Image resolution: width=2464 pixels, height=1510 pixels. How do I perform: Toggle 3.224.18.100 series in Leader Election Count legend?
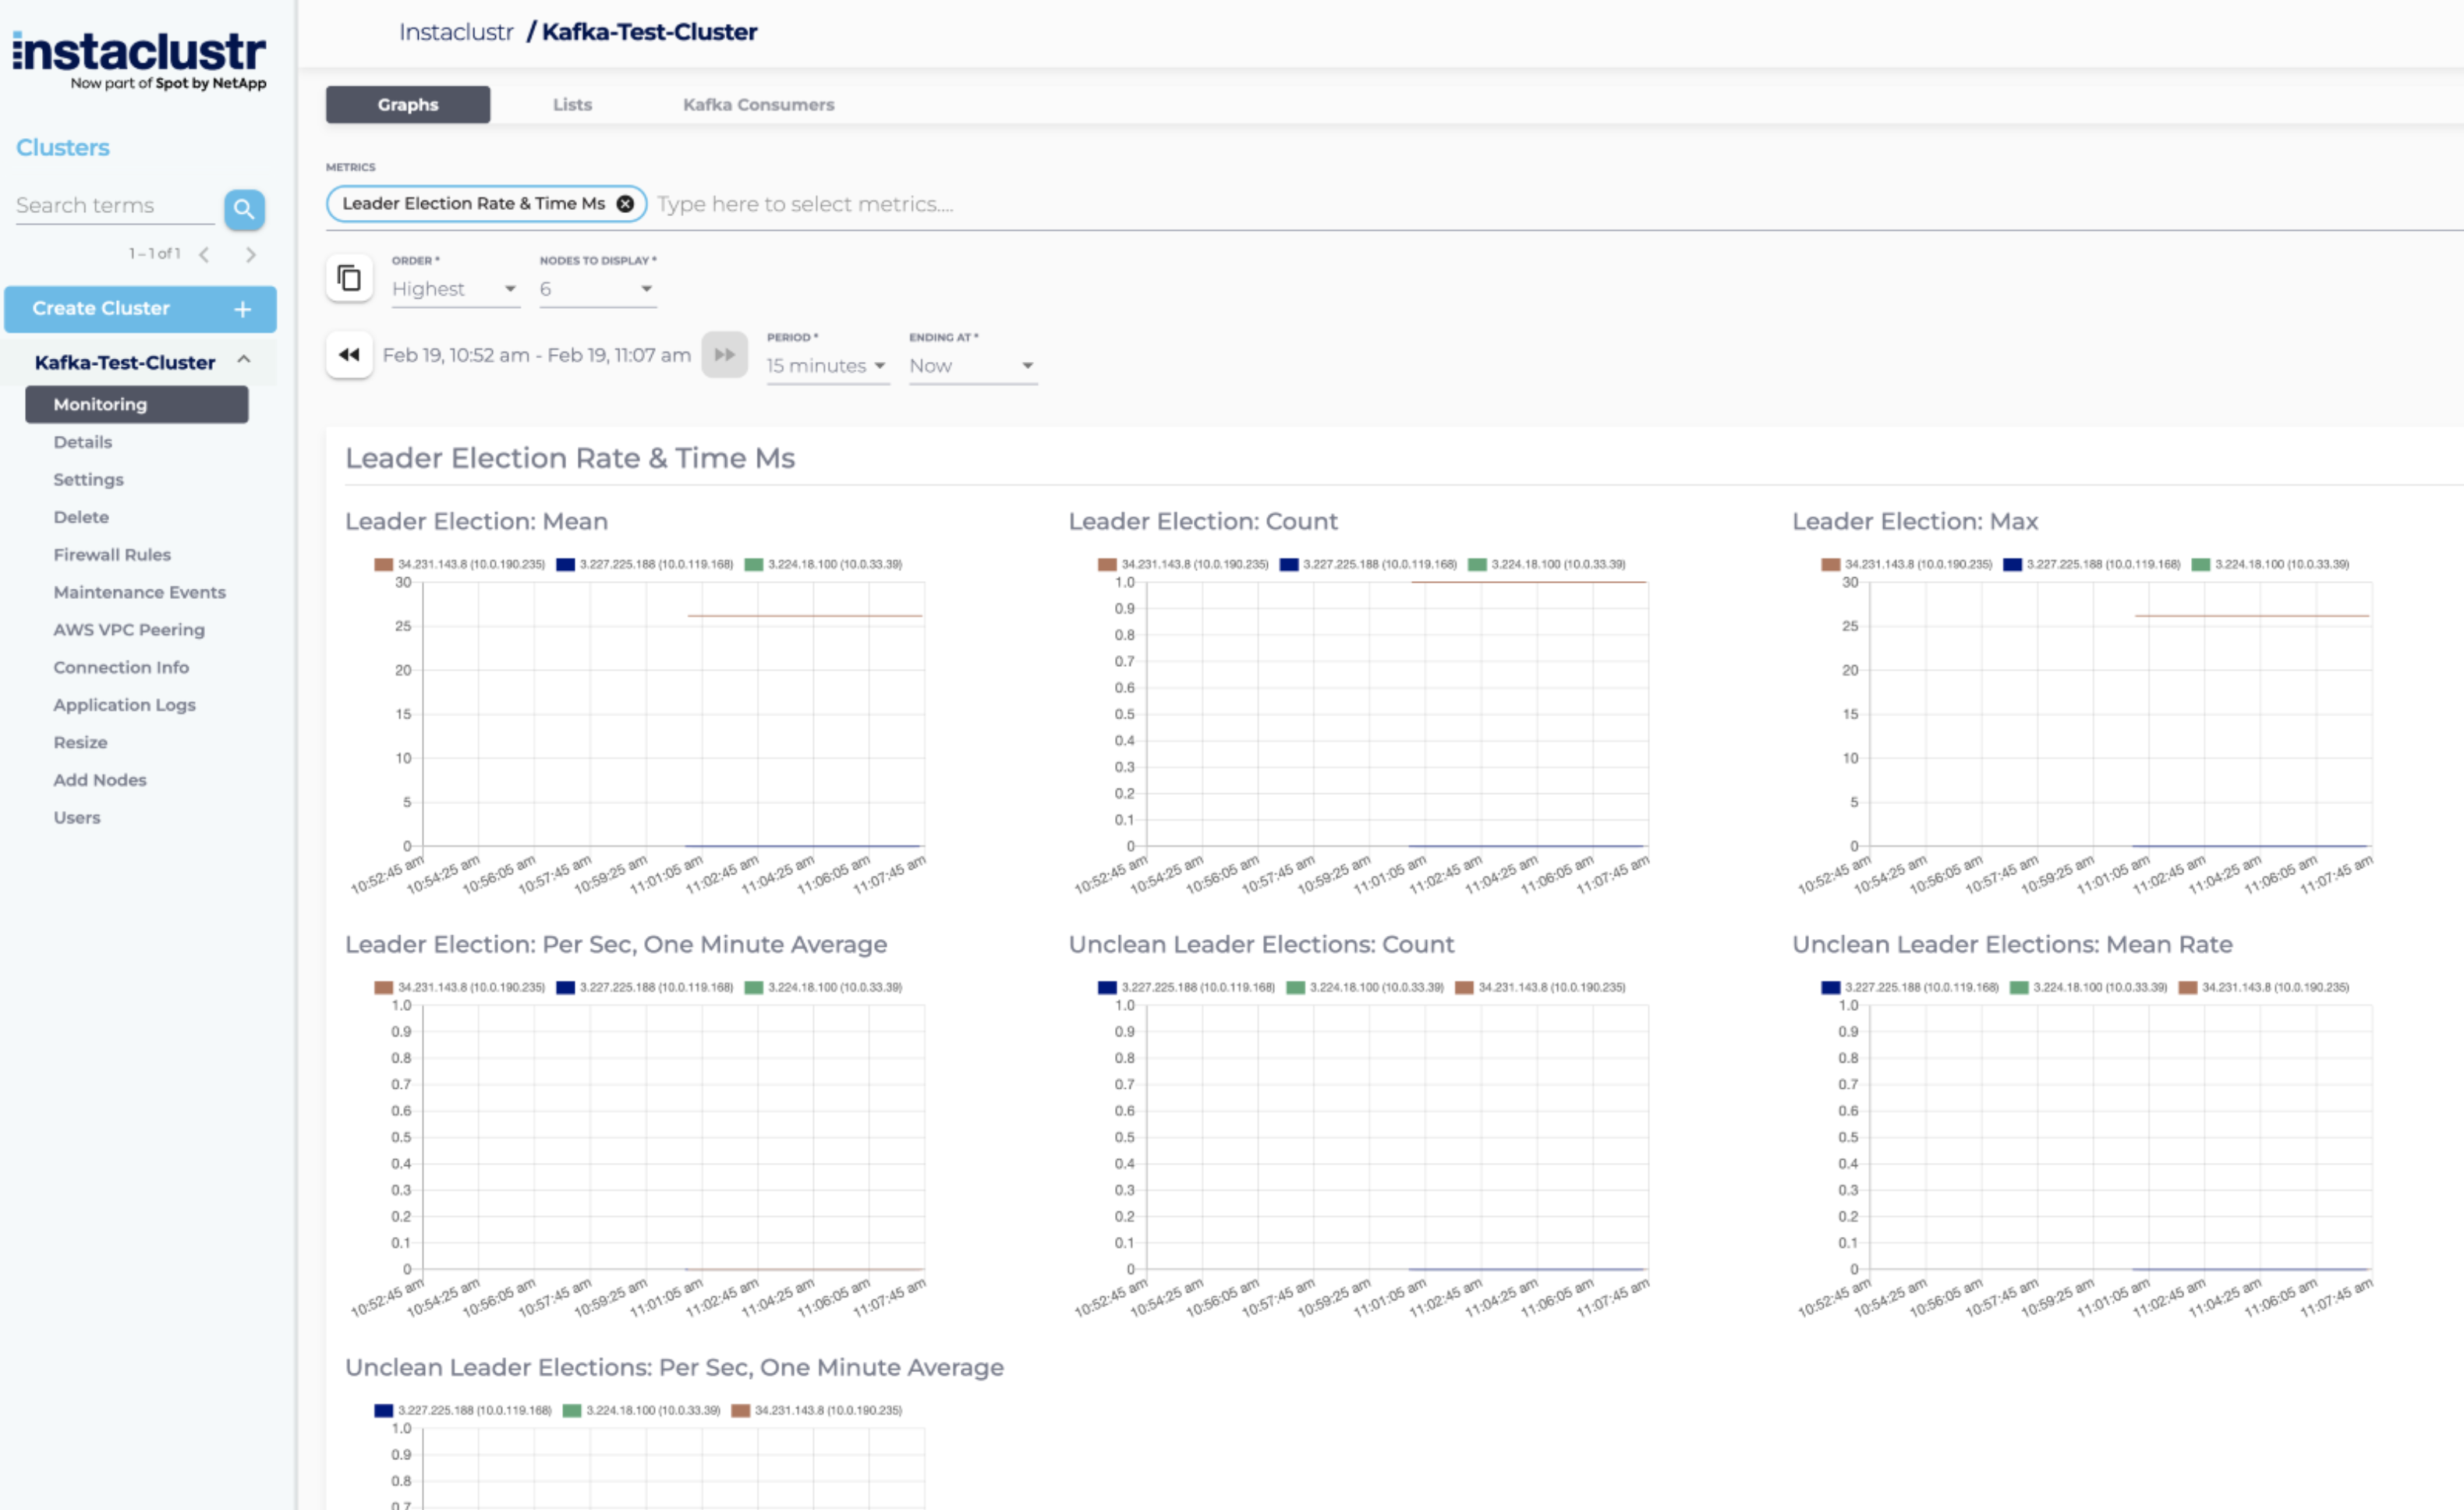point(1546,565)
